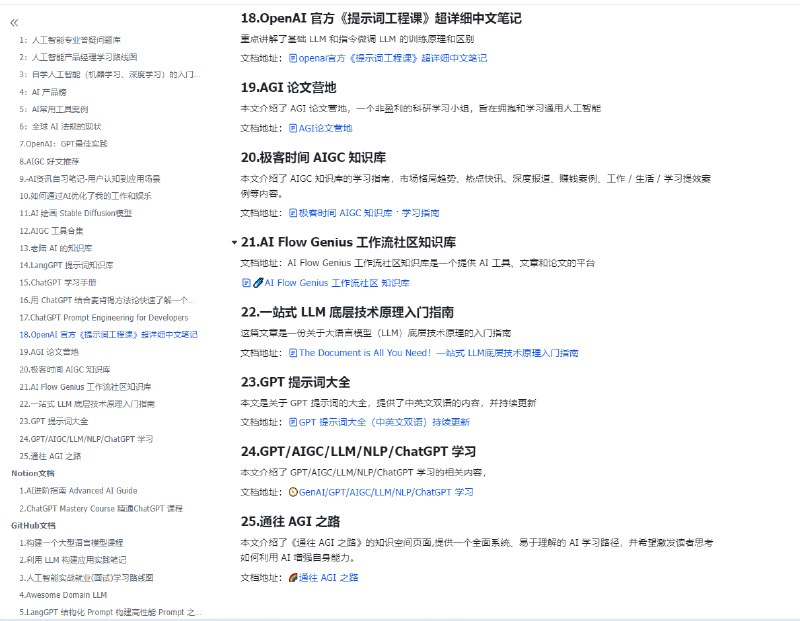The width and height of the screenshot is (800, 621).
Task: Jump to the Notion文档 outline section
Action: tap(33, 474)
